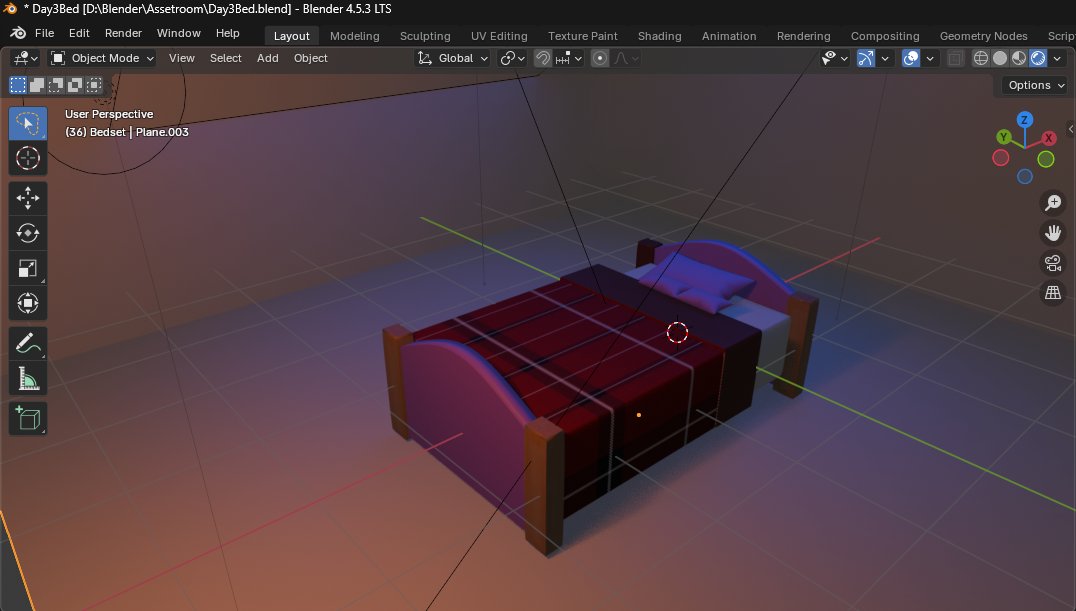
Task: Toggle proportional editing button
Action: (600, 58)
